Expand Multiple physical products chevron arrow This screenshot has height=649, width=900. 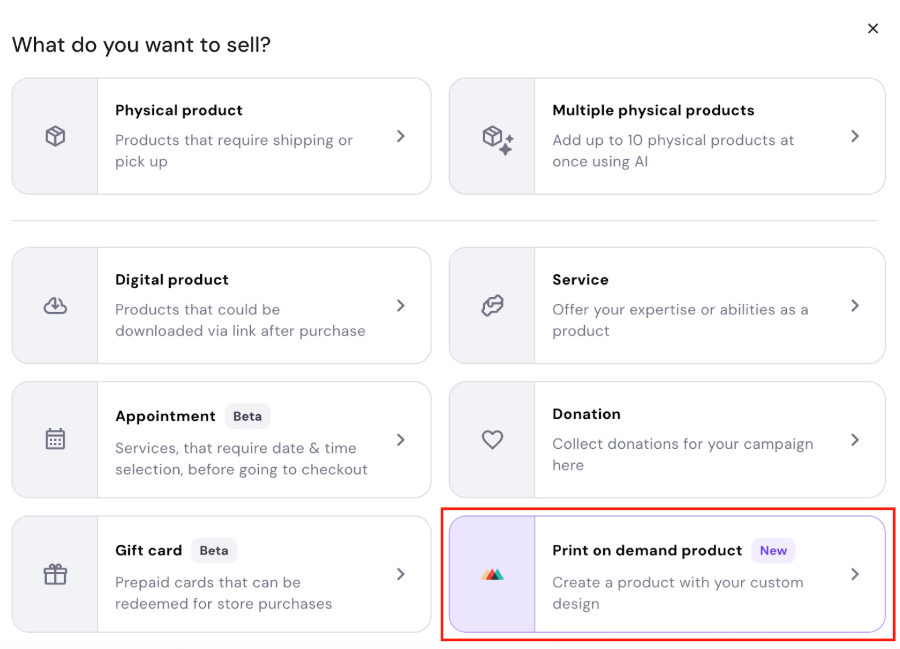(x=855, y=136)
